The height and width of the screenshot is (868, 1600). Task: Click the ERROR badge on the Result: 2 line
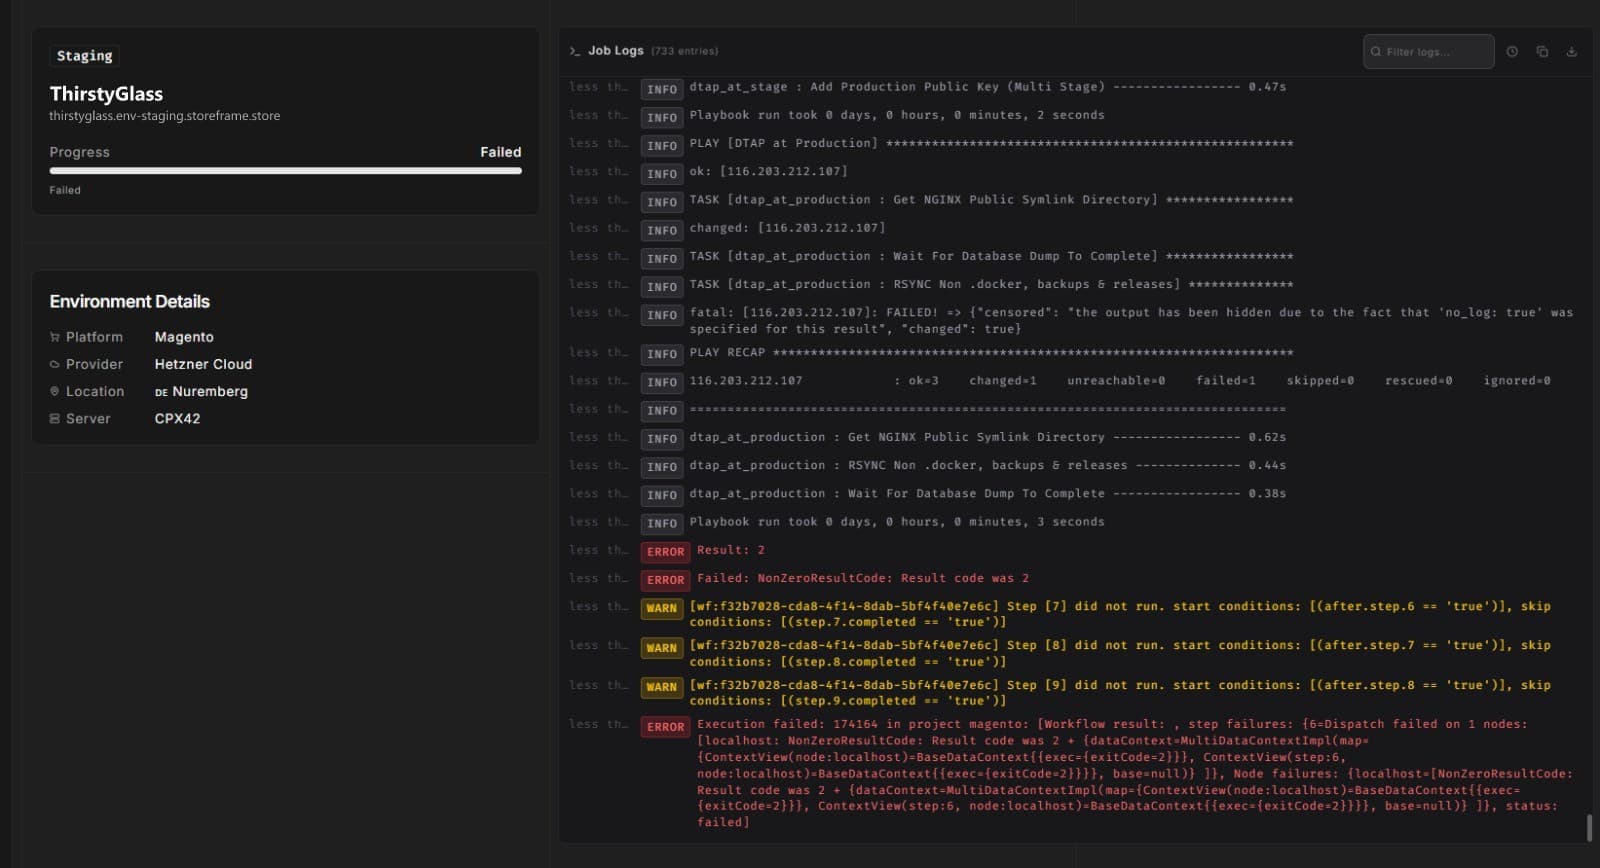(665, 552)
